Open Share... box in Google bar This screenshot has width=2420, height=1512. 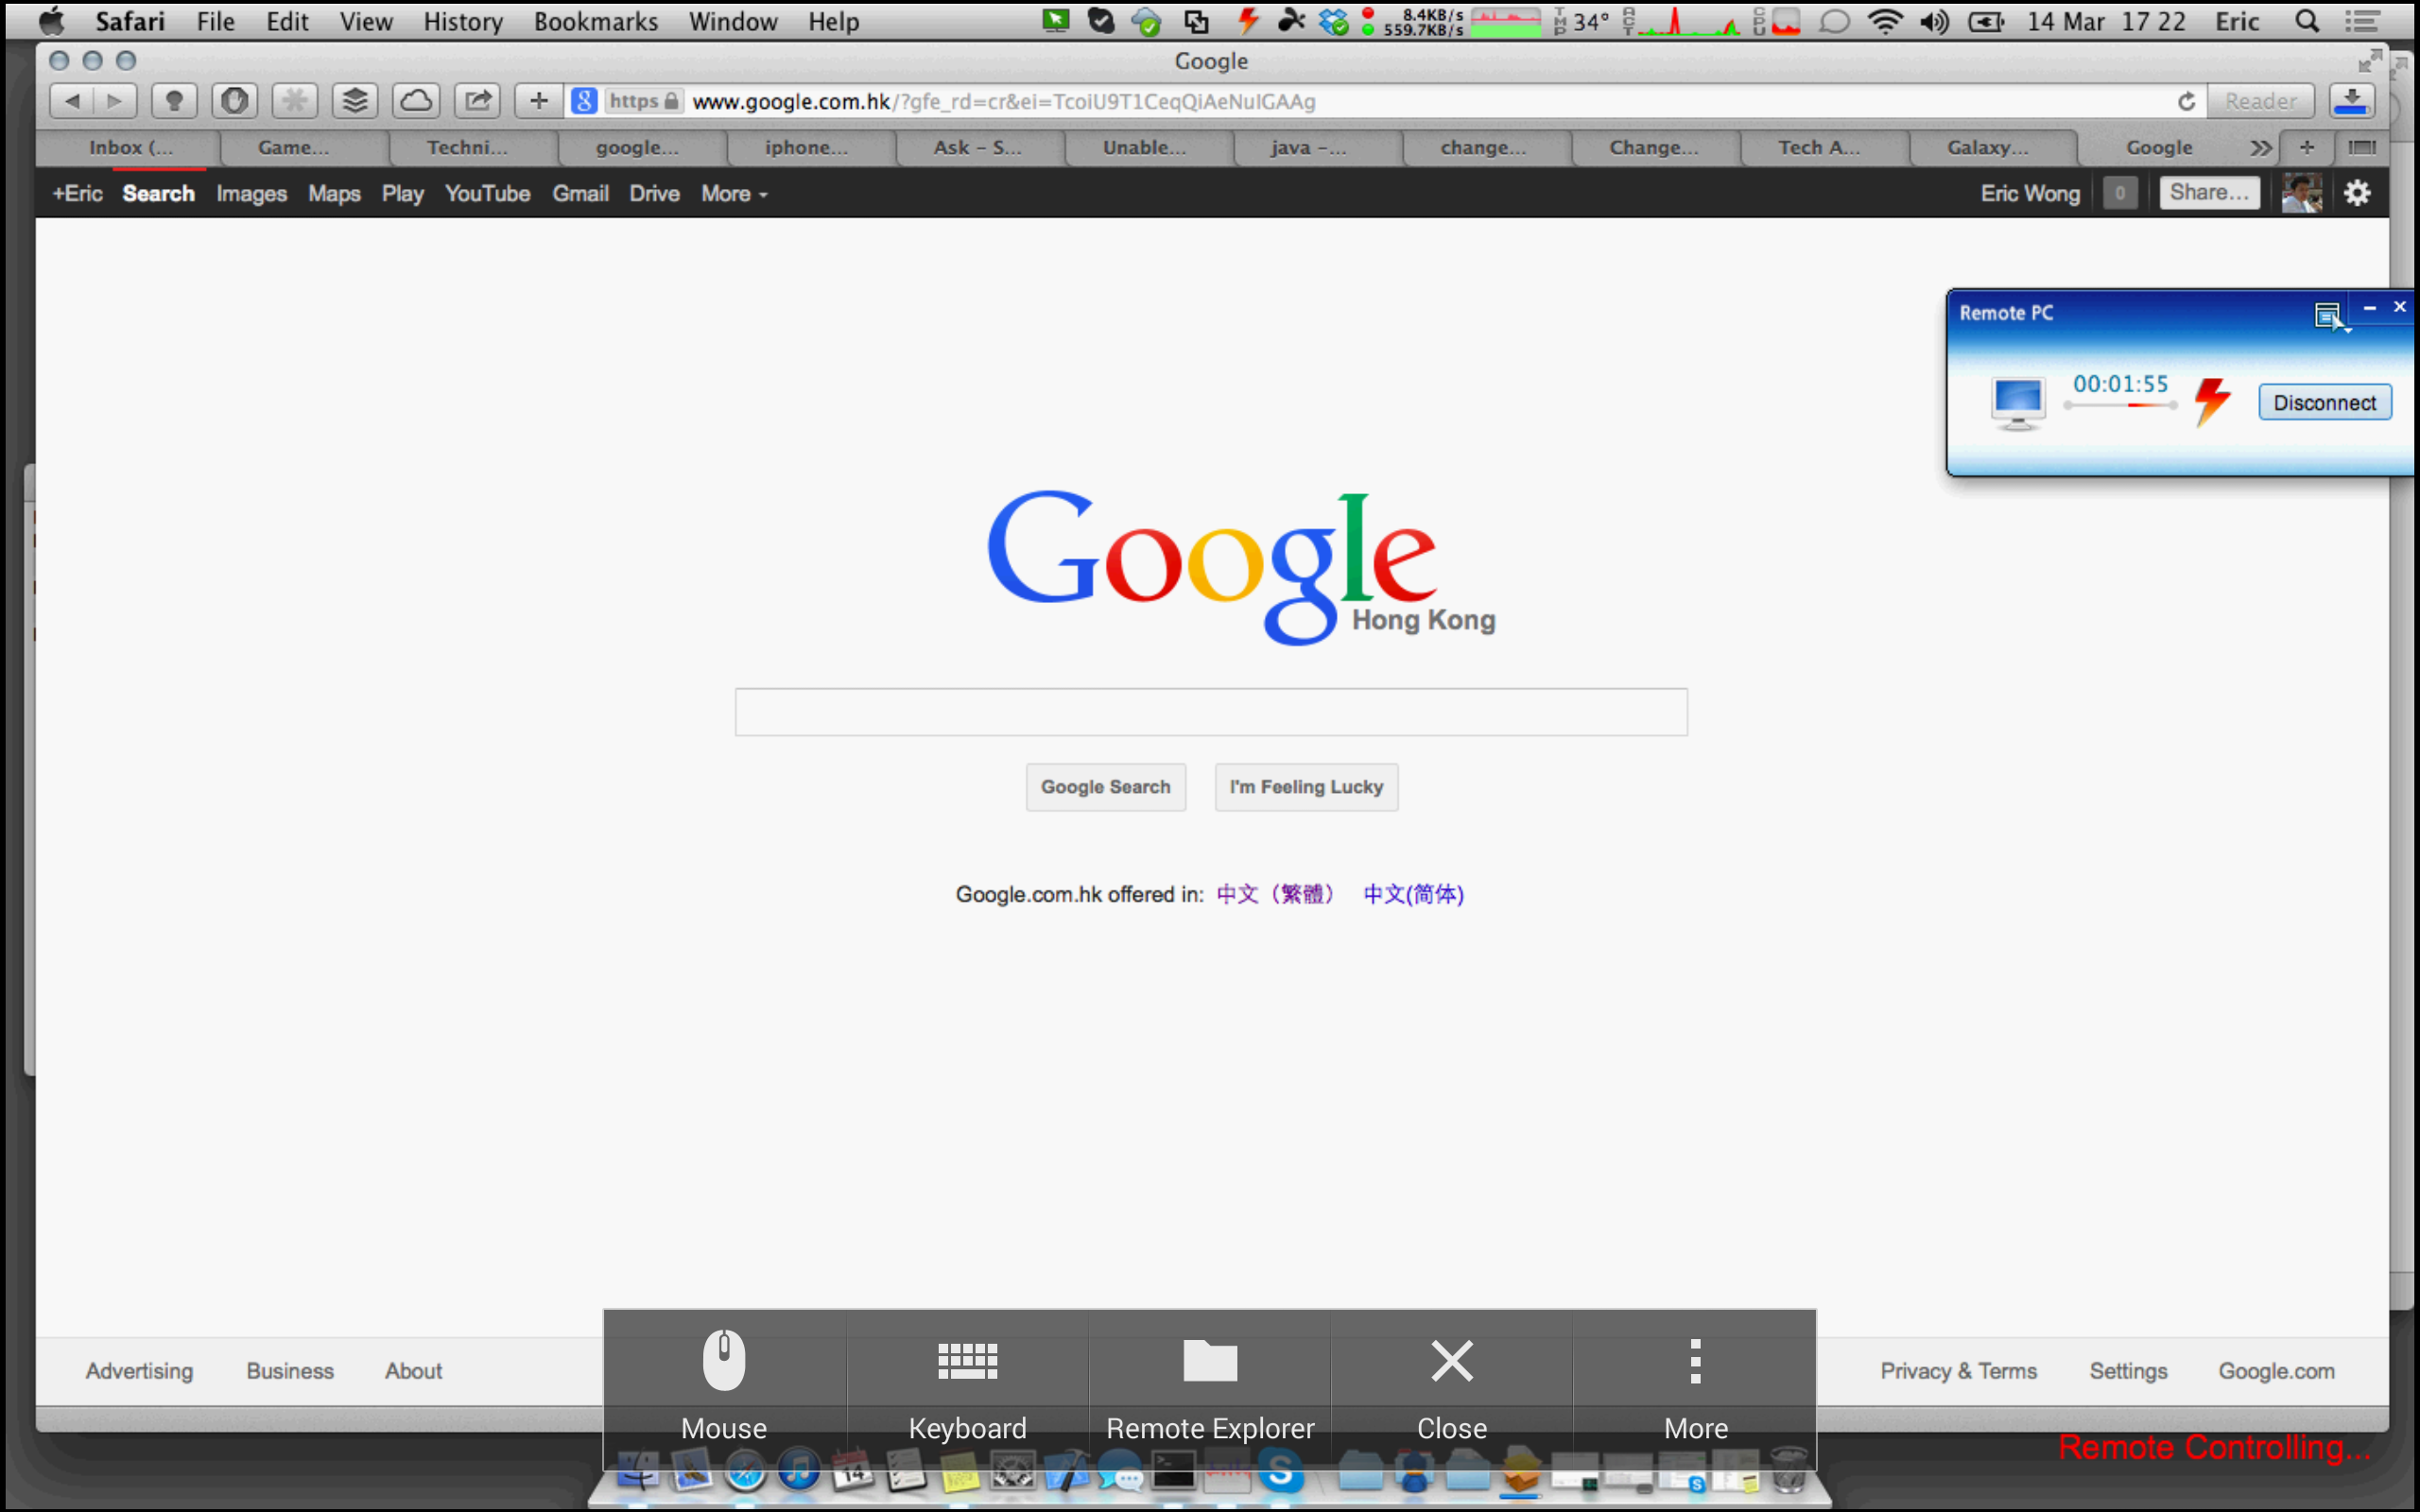[2209, 193]
